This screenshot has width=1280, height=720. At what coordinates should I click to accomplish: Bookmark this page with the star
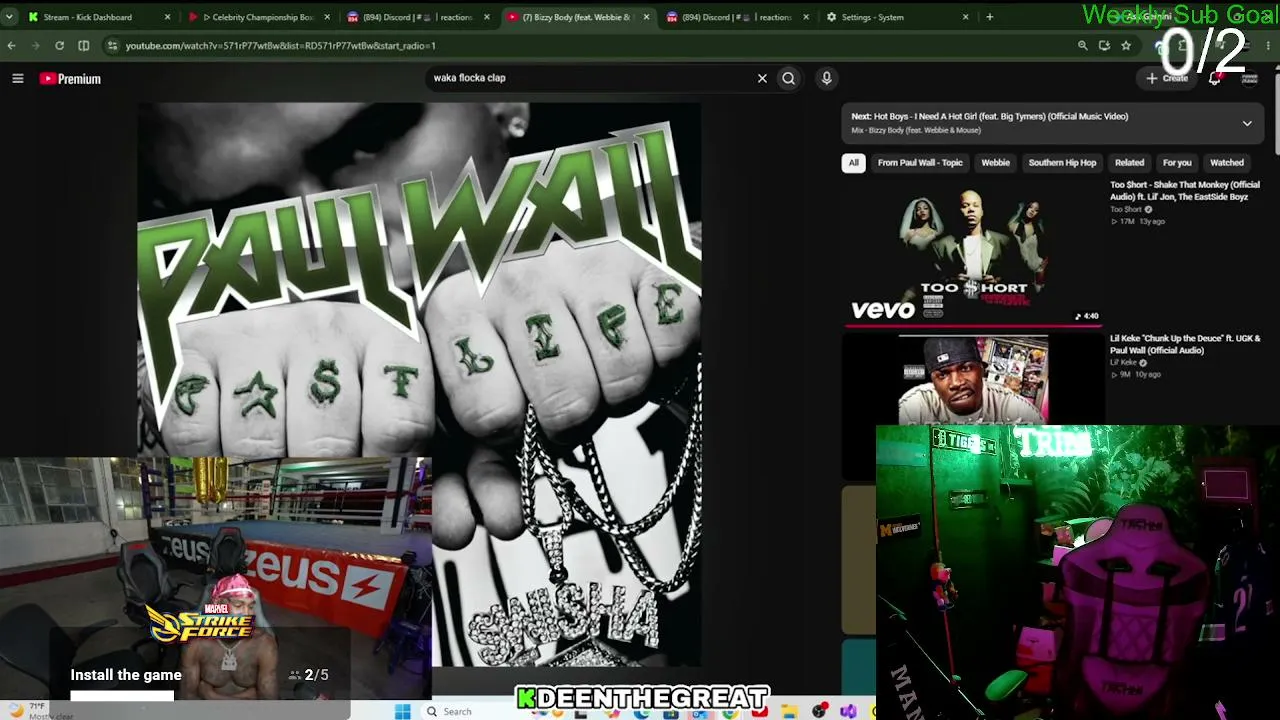pyautogui.click(x=1126, y=45)
